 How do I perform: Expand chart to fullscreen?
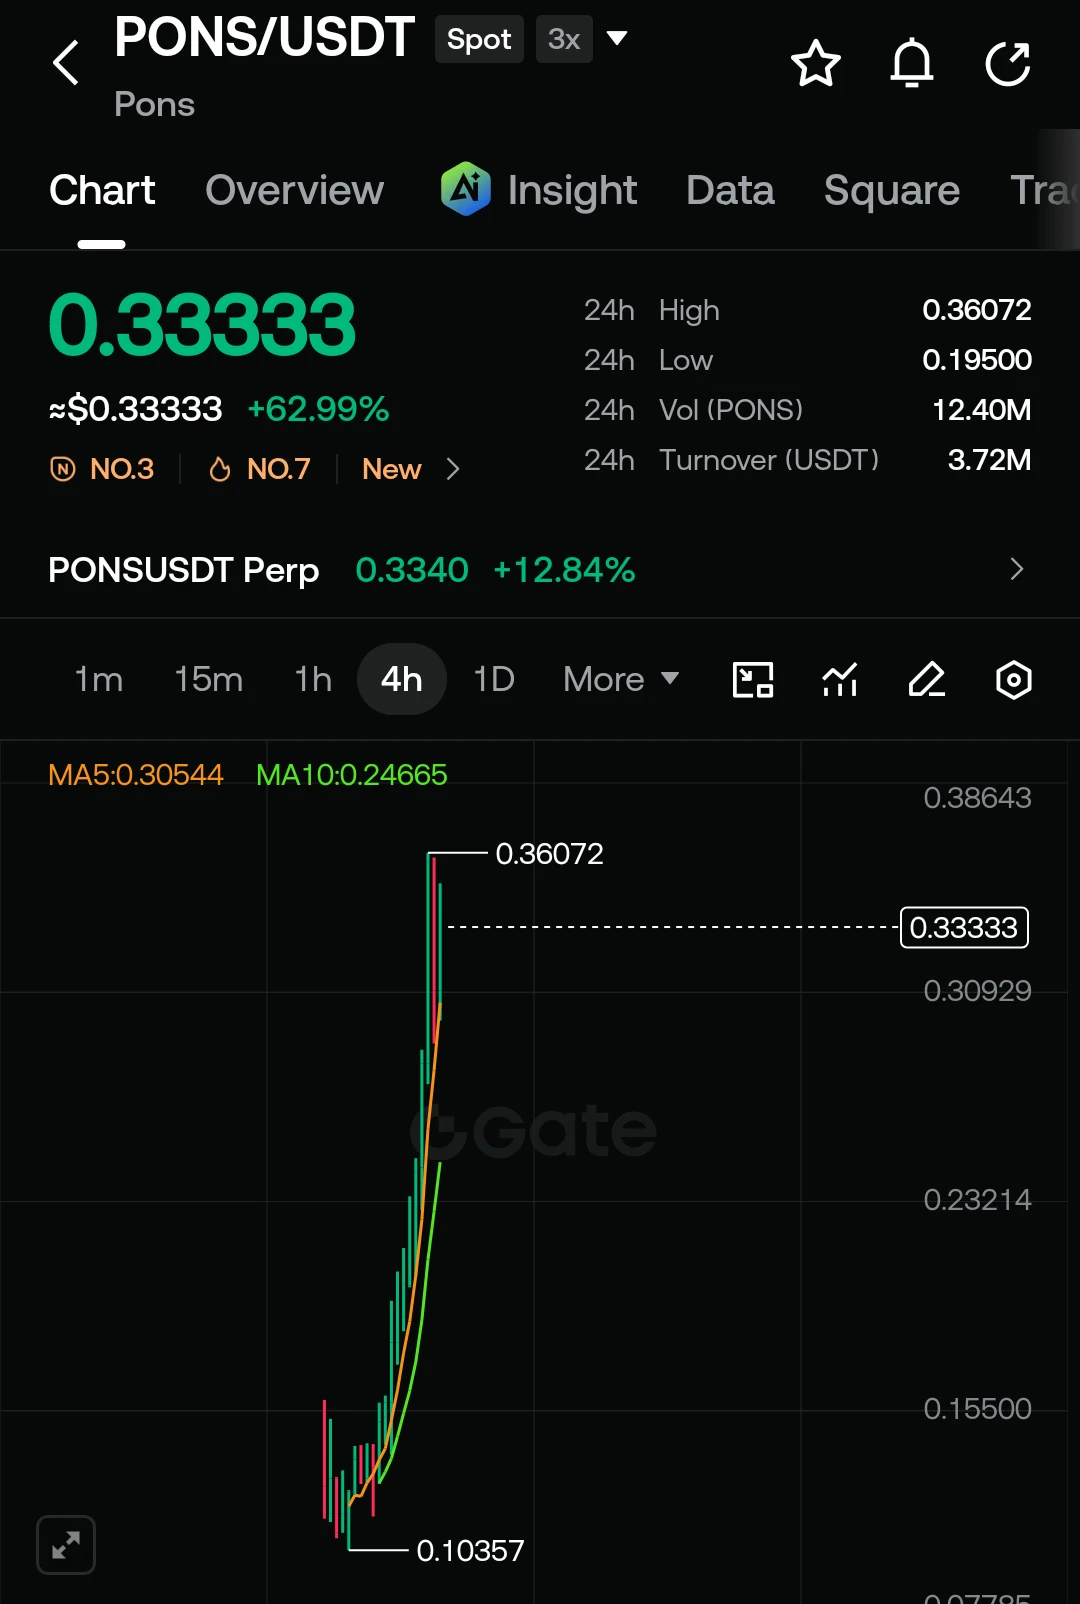(66, 1545)
